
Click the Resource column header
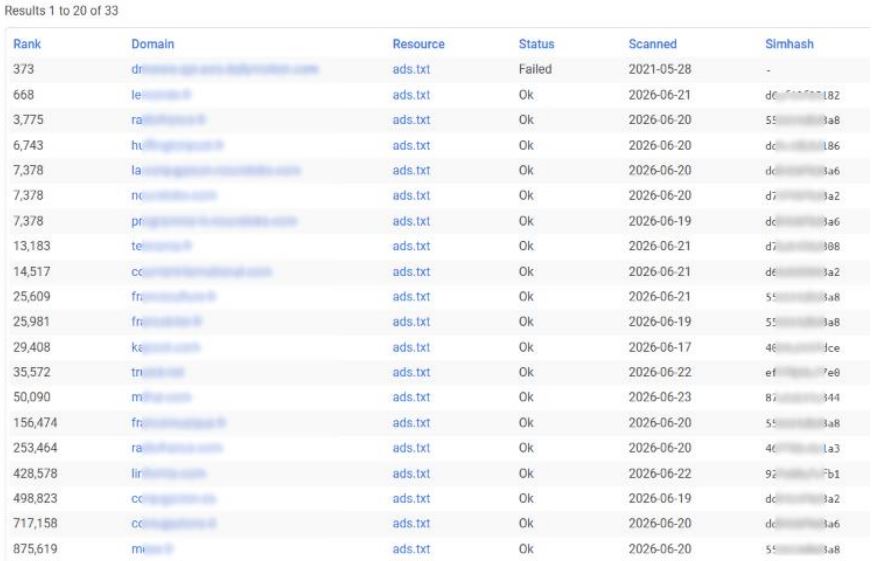[418, 44]
